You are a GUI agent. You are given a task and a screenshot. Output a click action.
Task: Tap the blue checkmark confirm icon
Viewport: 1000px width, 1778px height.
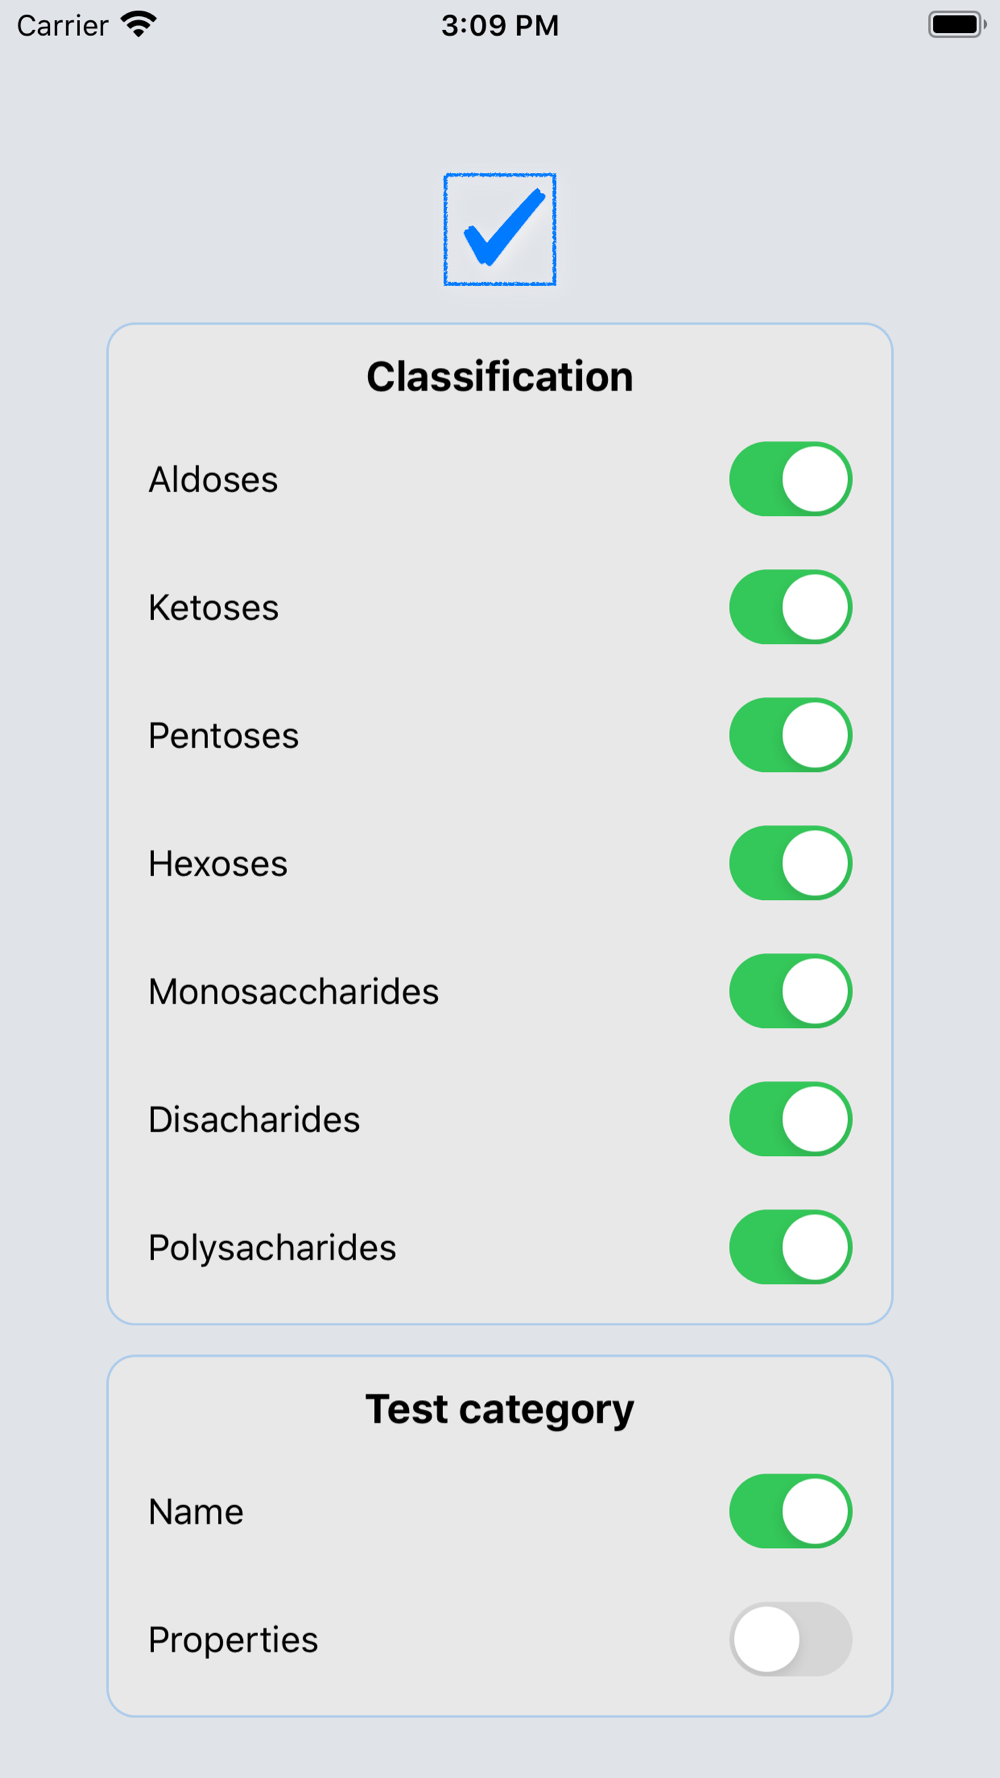(x=500, y=230)
